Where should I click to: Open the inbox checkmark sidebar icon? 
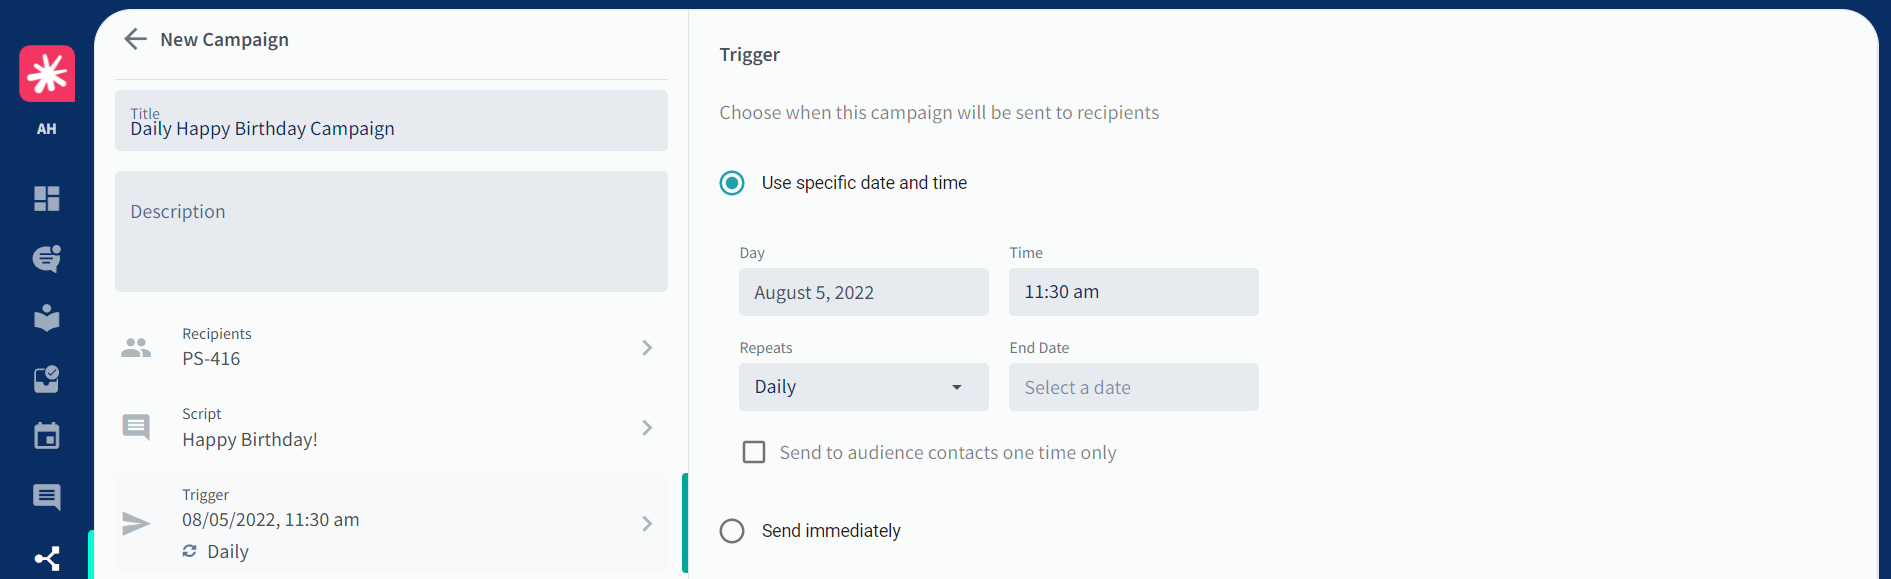coord(46,378)
